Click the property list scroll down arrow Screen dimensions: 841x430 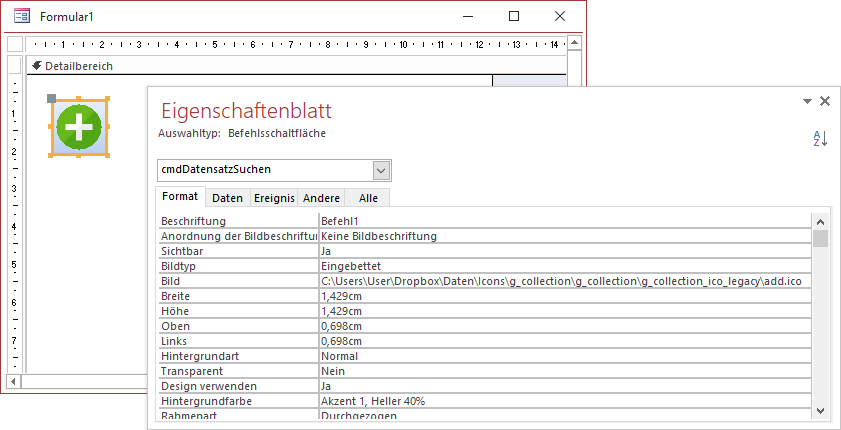point(820,411)
